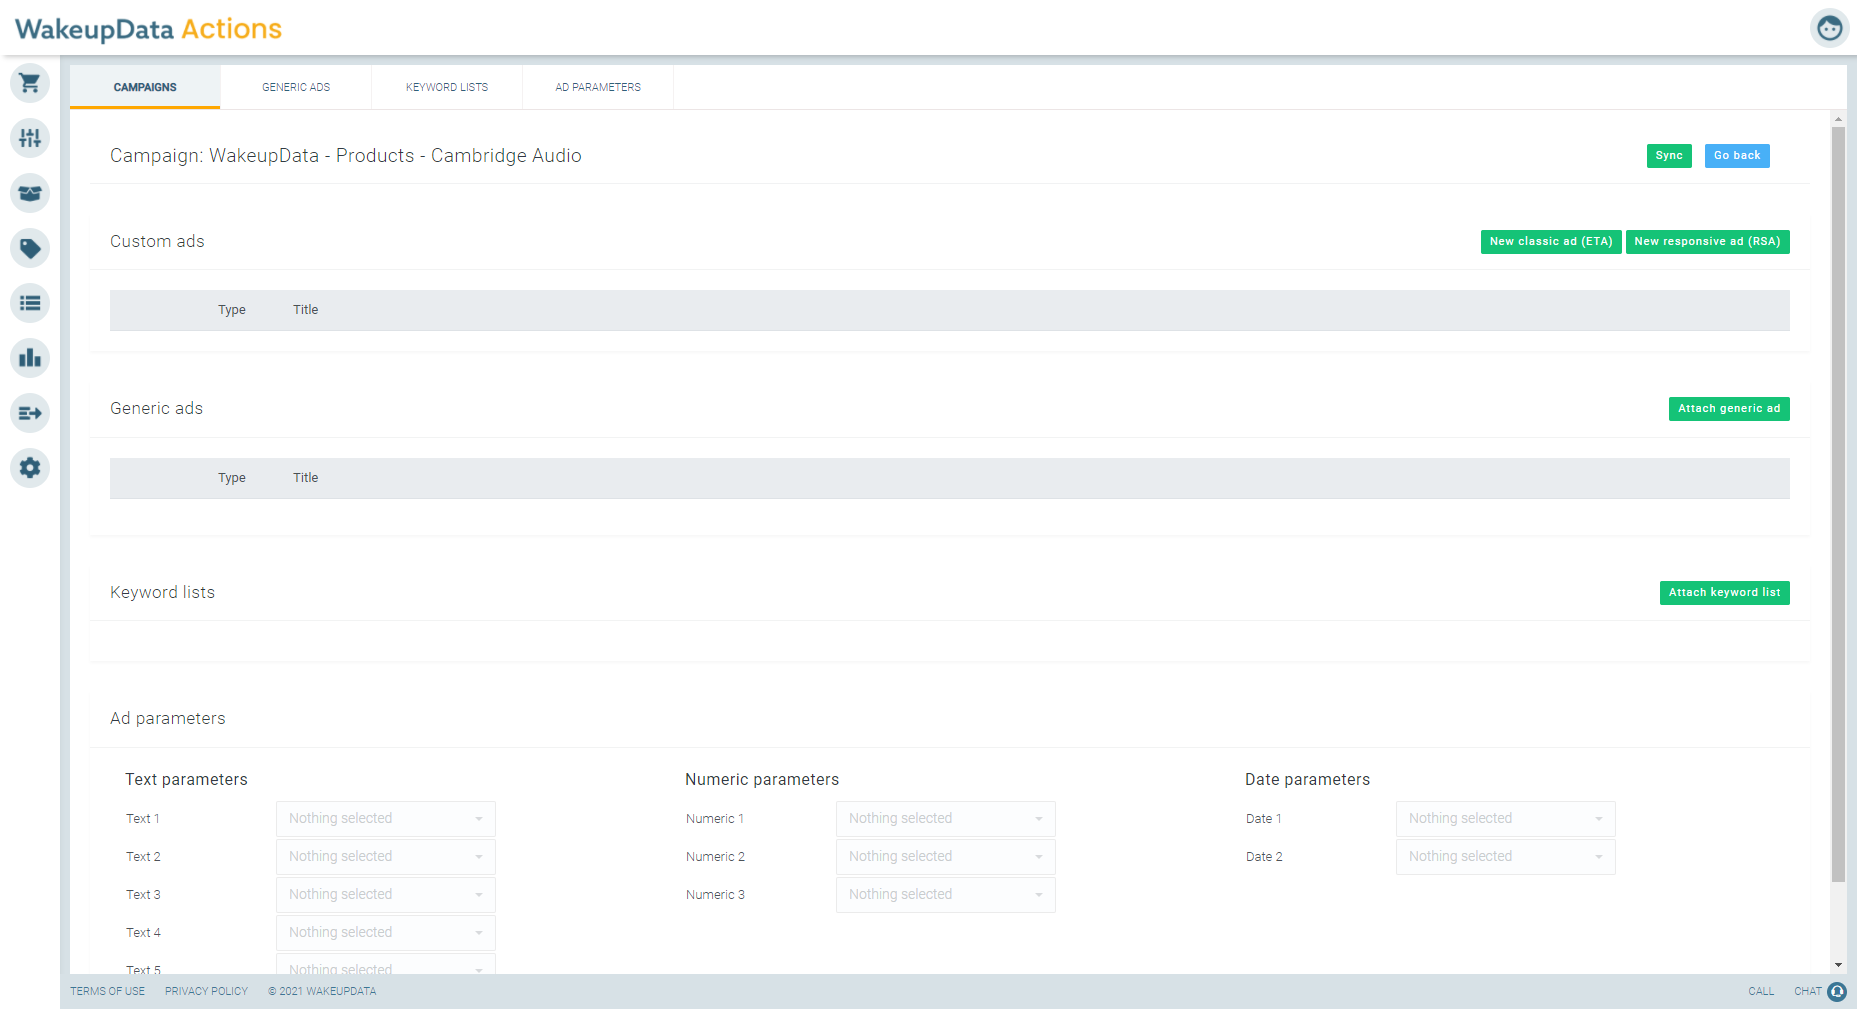Image resolution: width=1857 pixels, height=1009 pixels.
Task: Open the Numeric 2 dropdown
Action: (946, 857)
